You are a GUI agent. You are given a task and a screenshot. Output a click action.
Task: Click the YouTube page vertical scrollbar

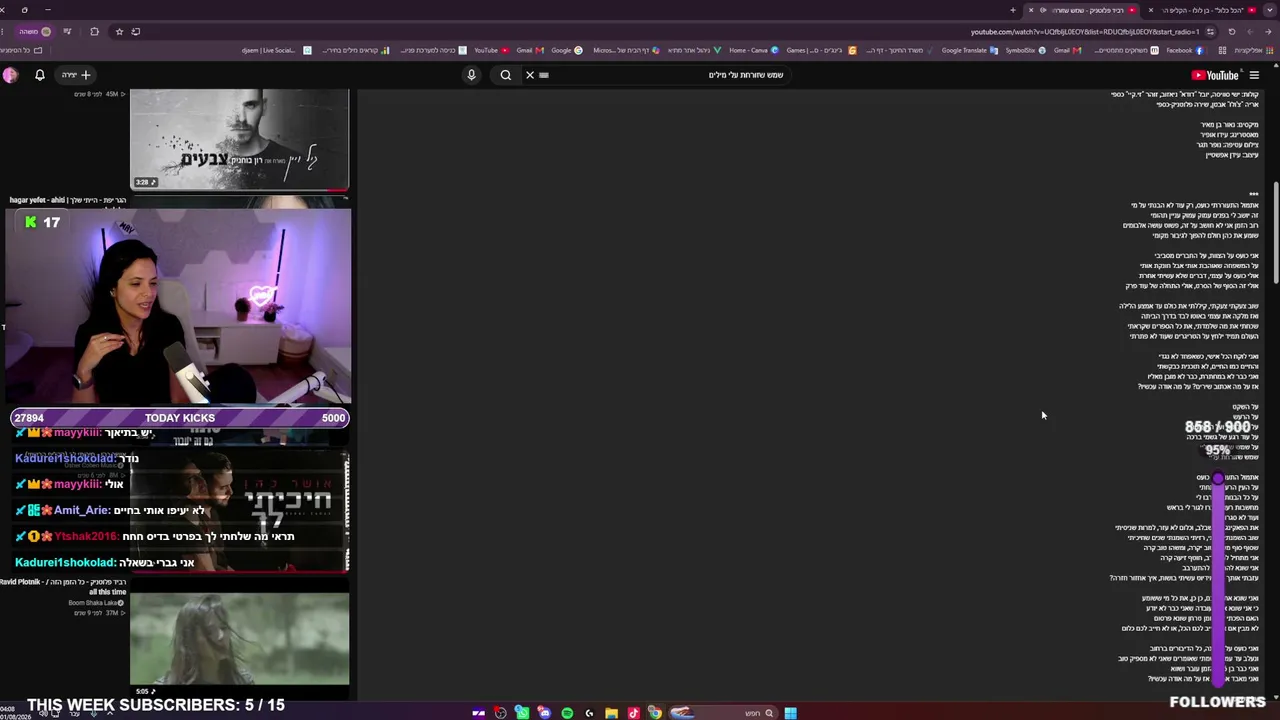click(x=1276, y=233)
